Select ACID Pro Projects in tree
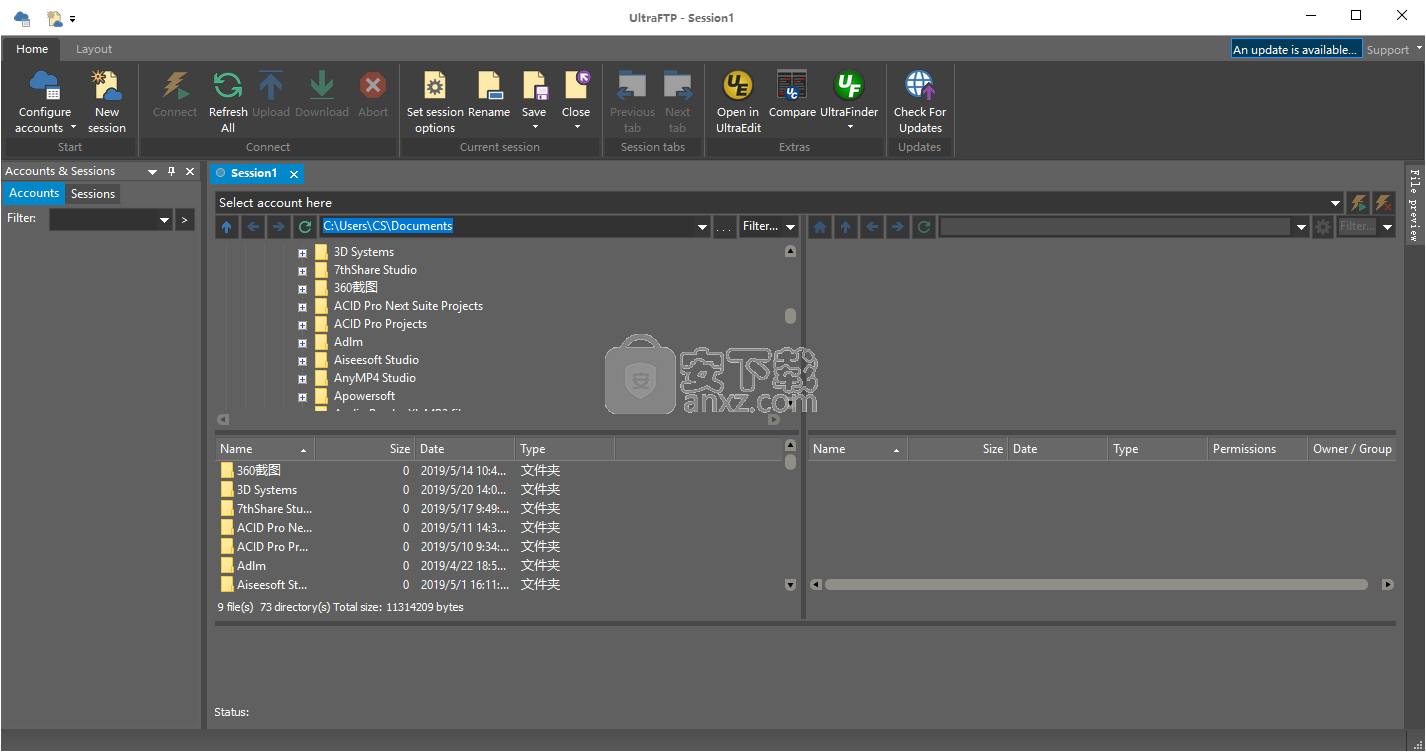 coord(380,324)
